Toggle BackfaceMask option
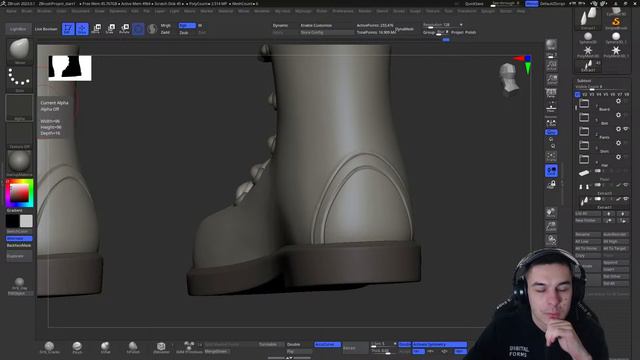Image resolution: width=640 pixels, height=360 pixels. coord(19,246)
